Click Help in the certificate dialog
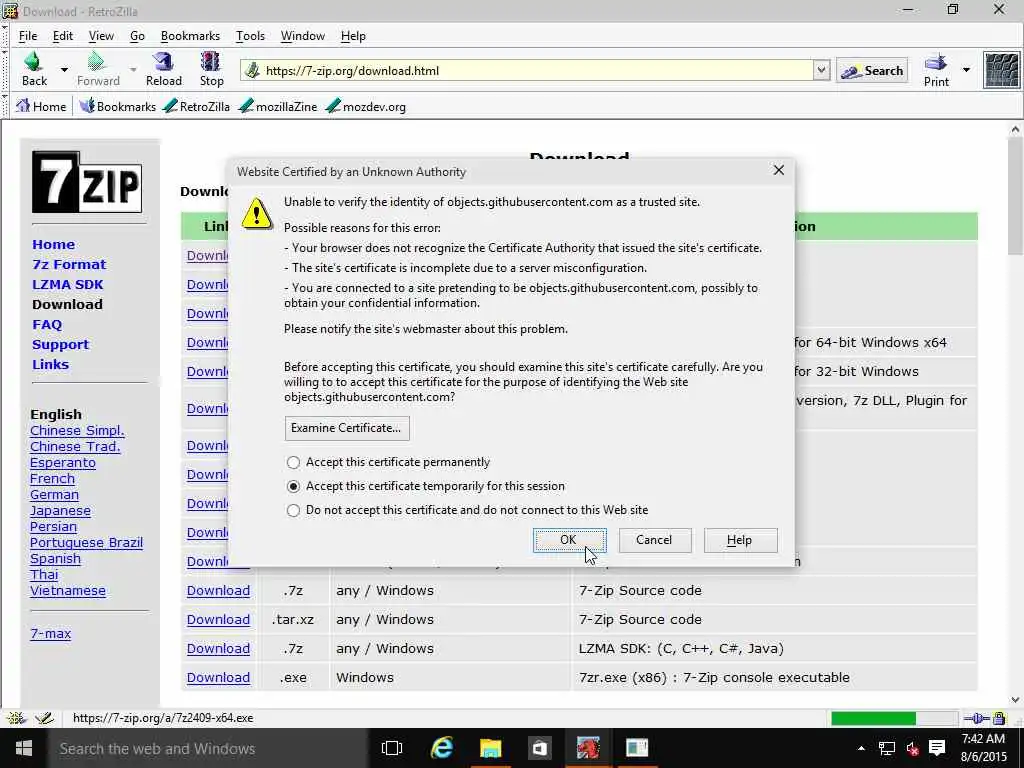 (740, 540)
